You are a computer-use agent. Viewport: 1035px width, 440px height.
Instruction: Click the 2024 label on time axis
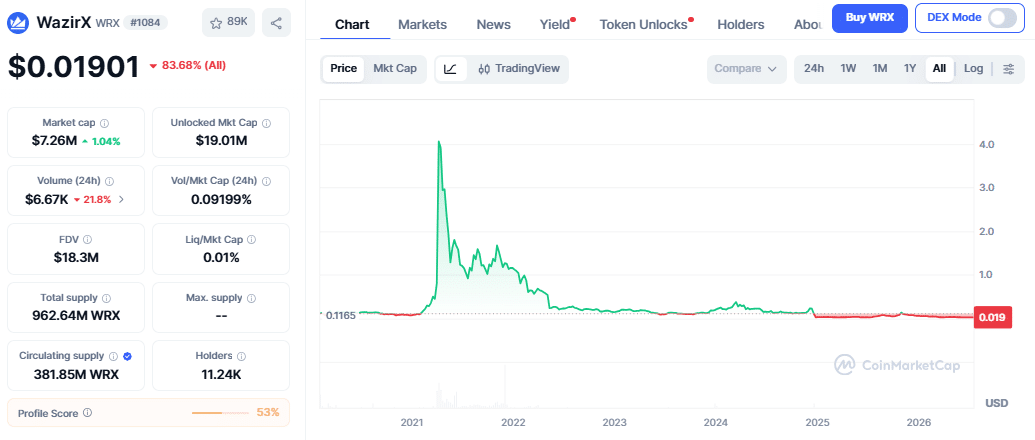[x=716, y=422]
